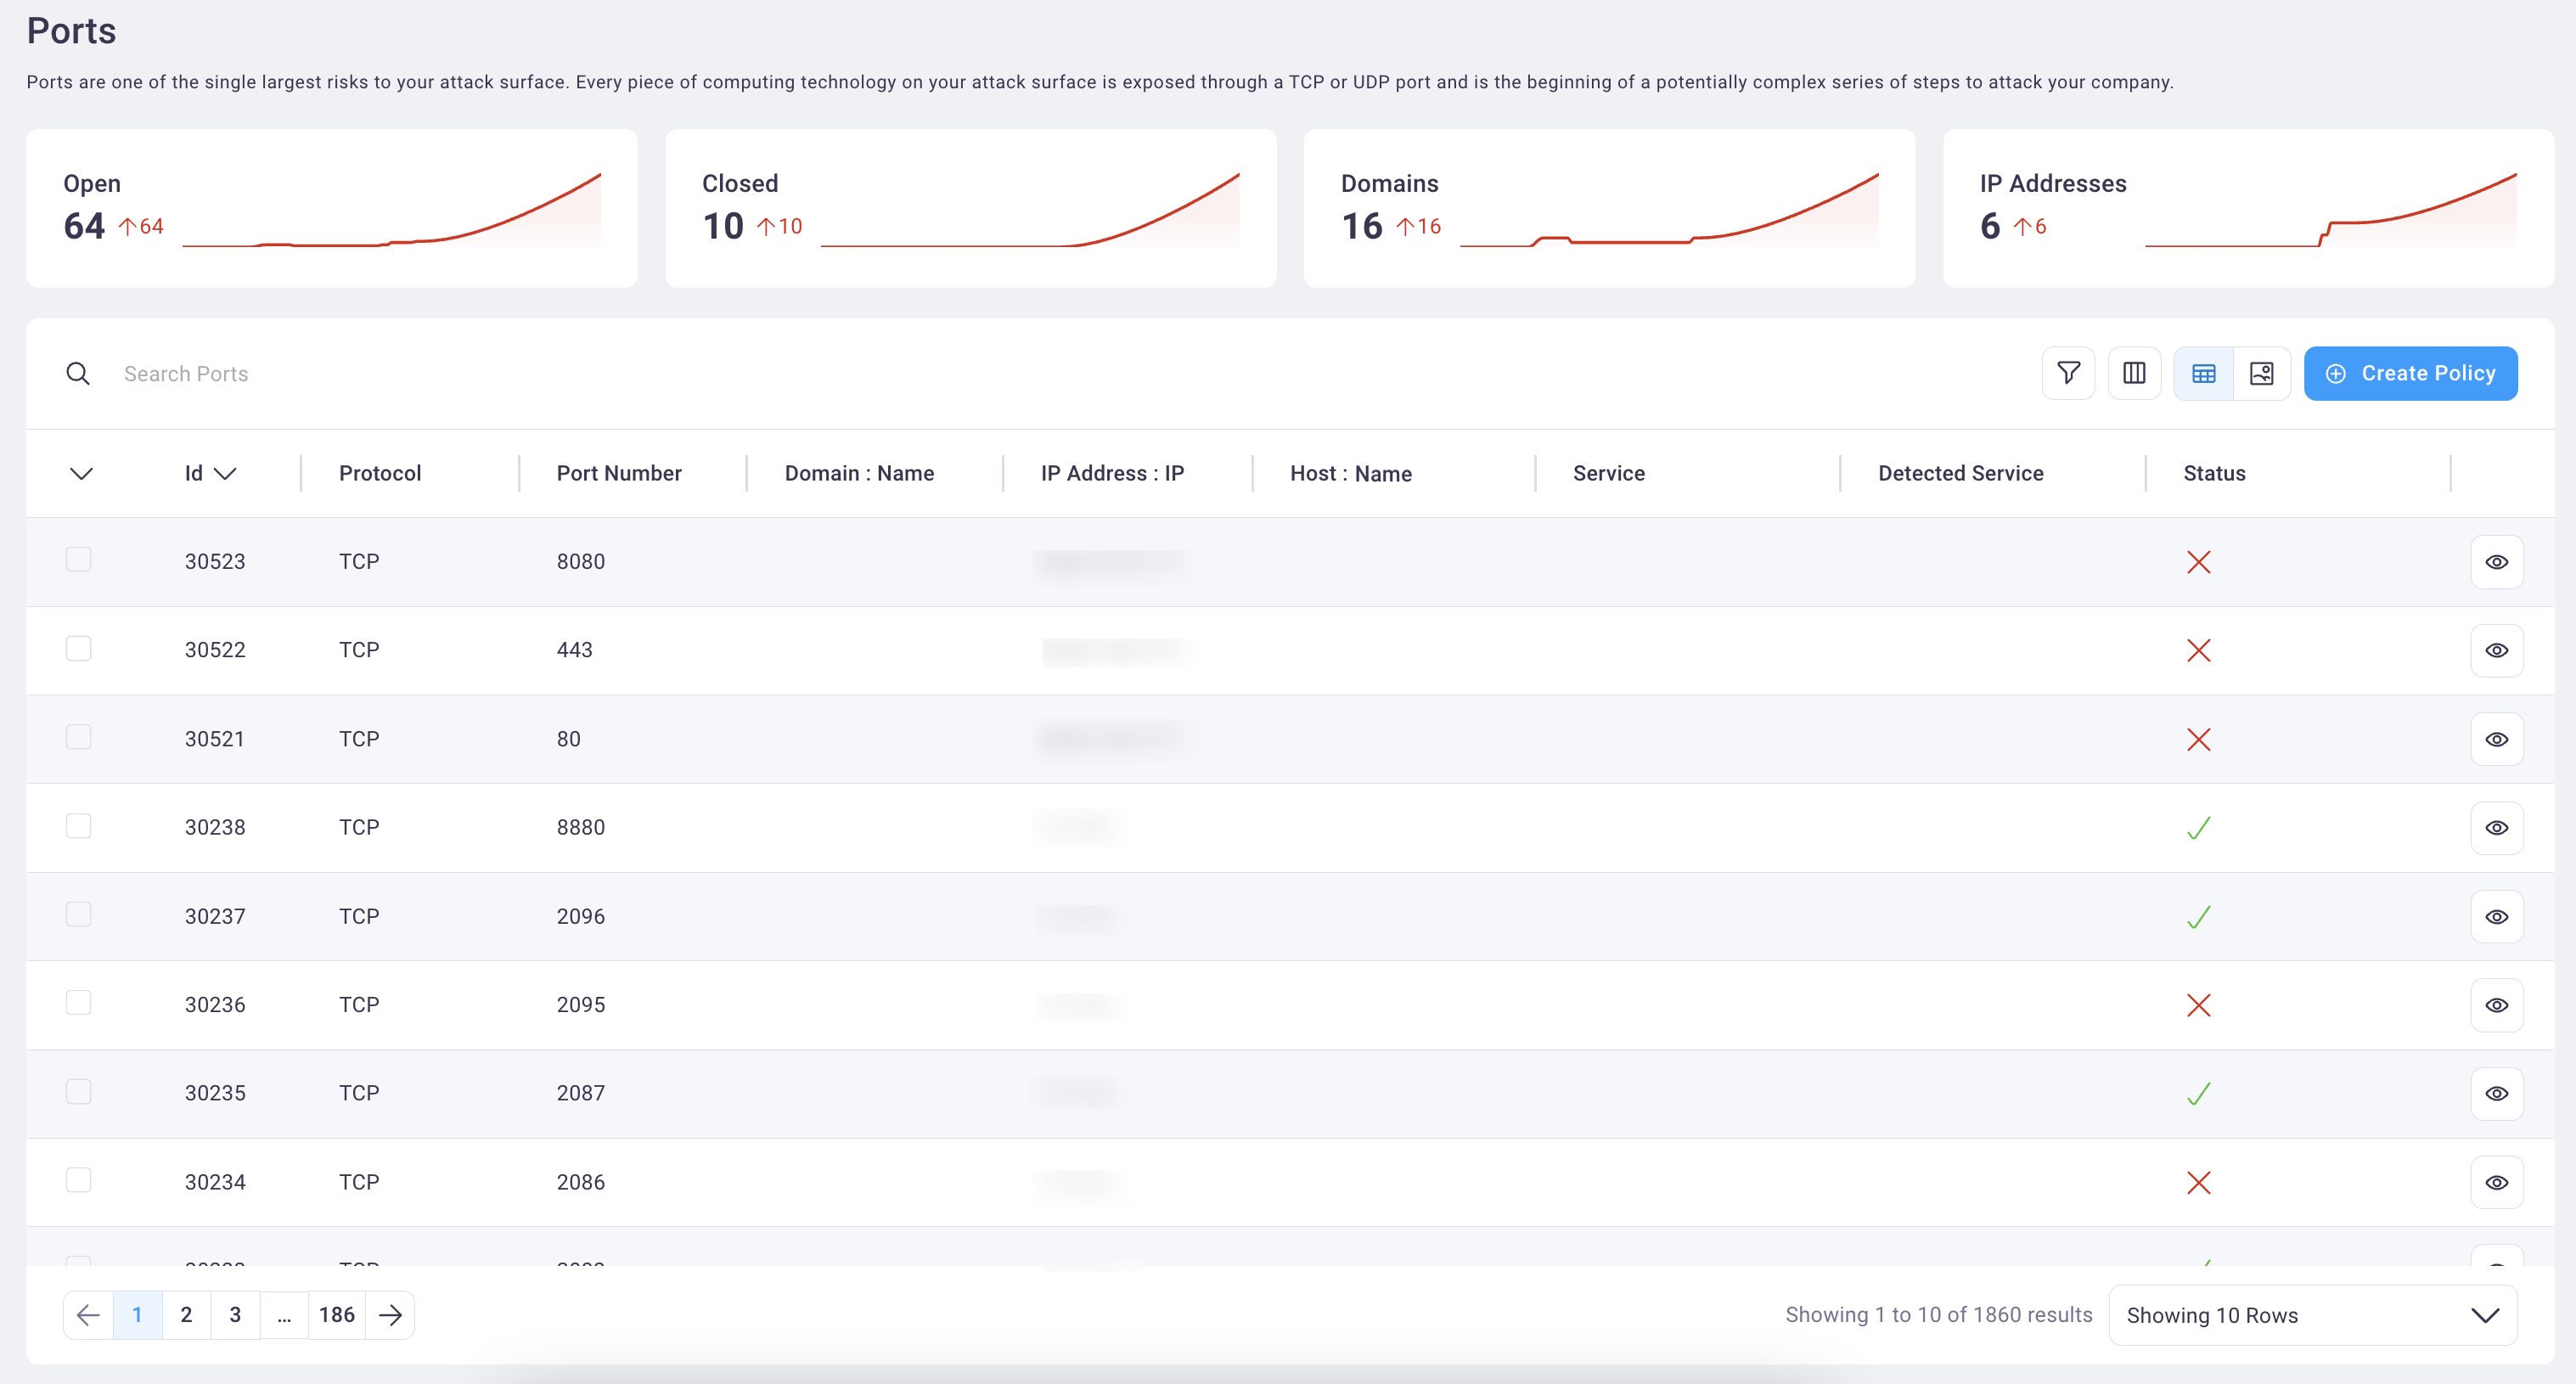The height and width of the screenshot is (1384, 2576).
Task: Select checkbox for row 30522
Action: [x=78, y=648]
